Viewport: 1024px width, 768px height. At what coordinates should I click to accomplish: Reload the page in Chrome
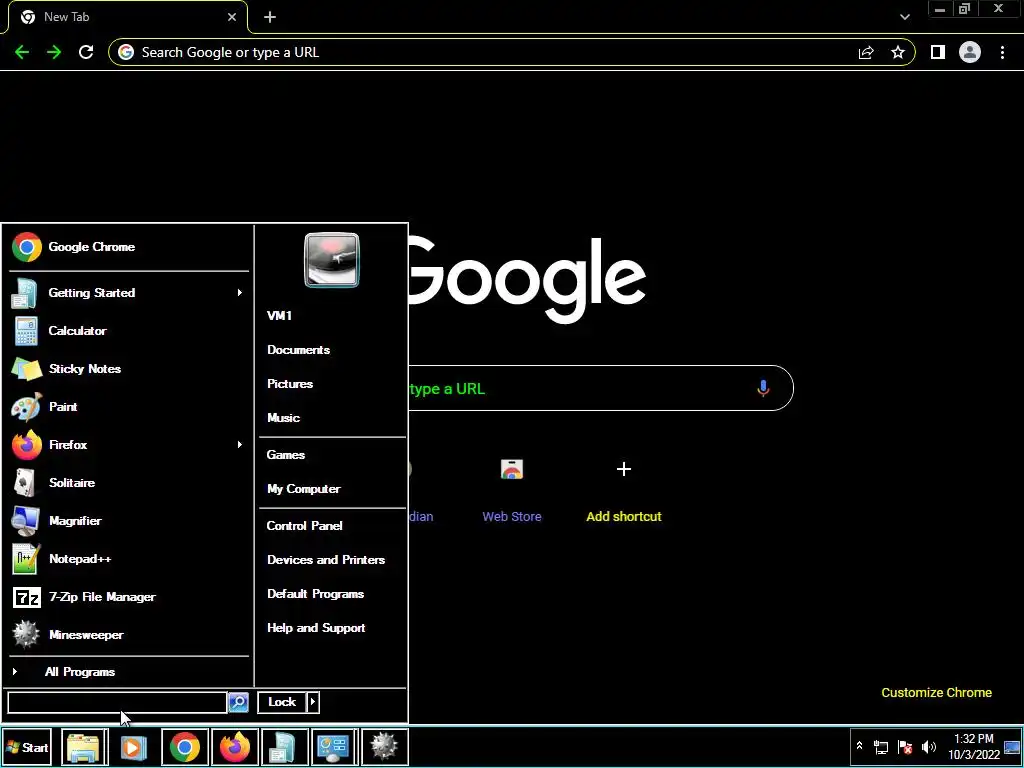click(x=86, y=52)
